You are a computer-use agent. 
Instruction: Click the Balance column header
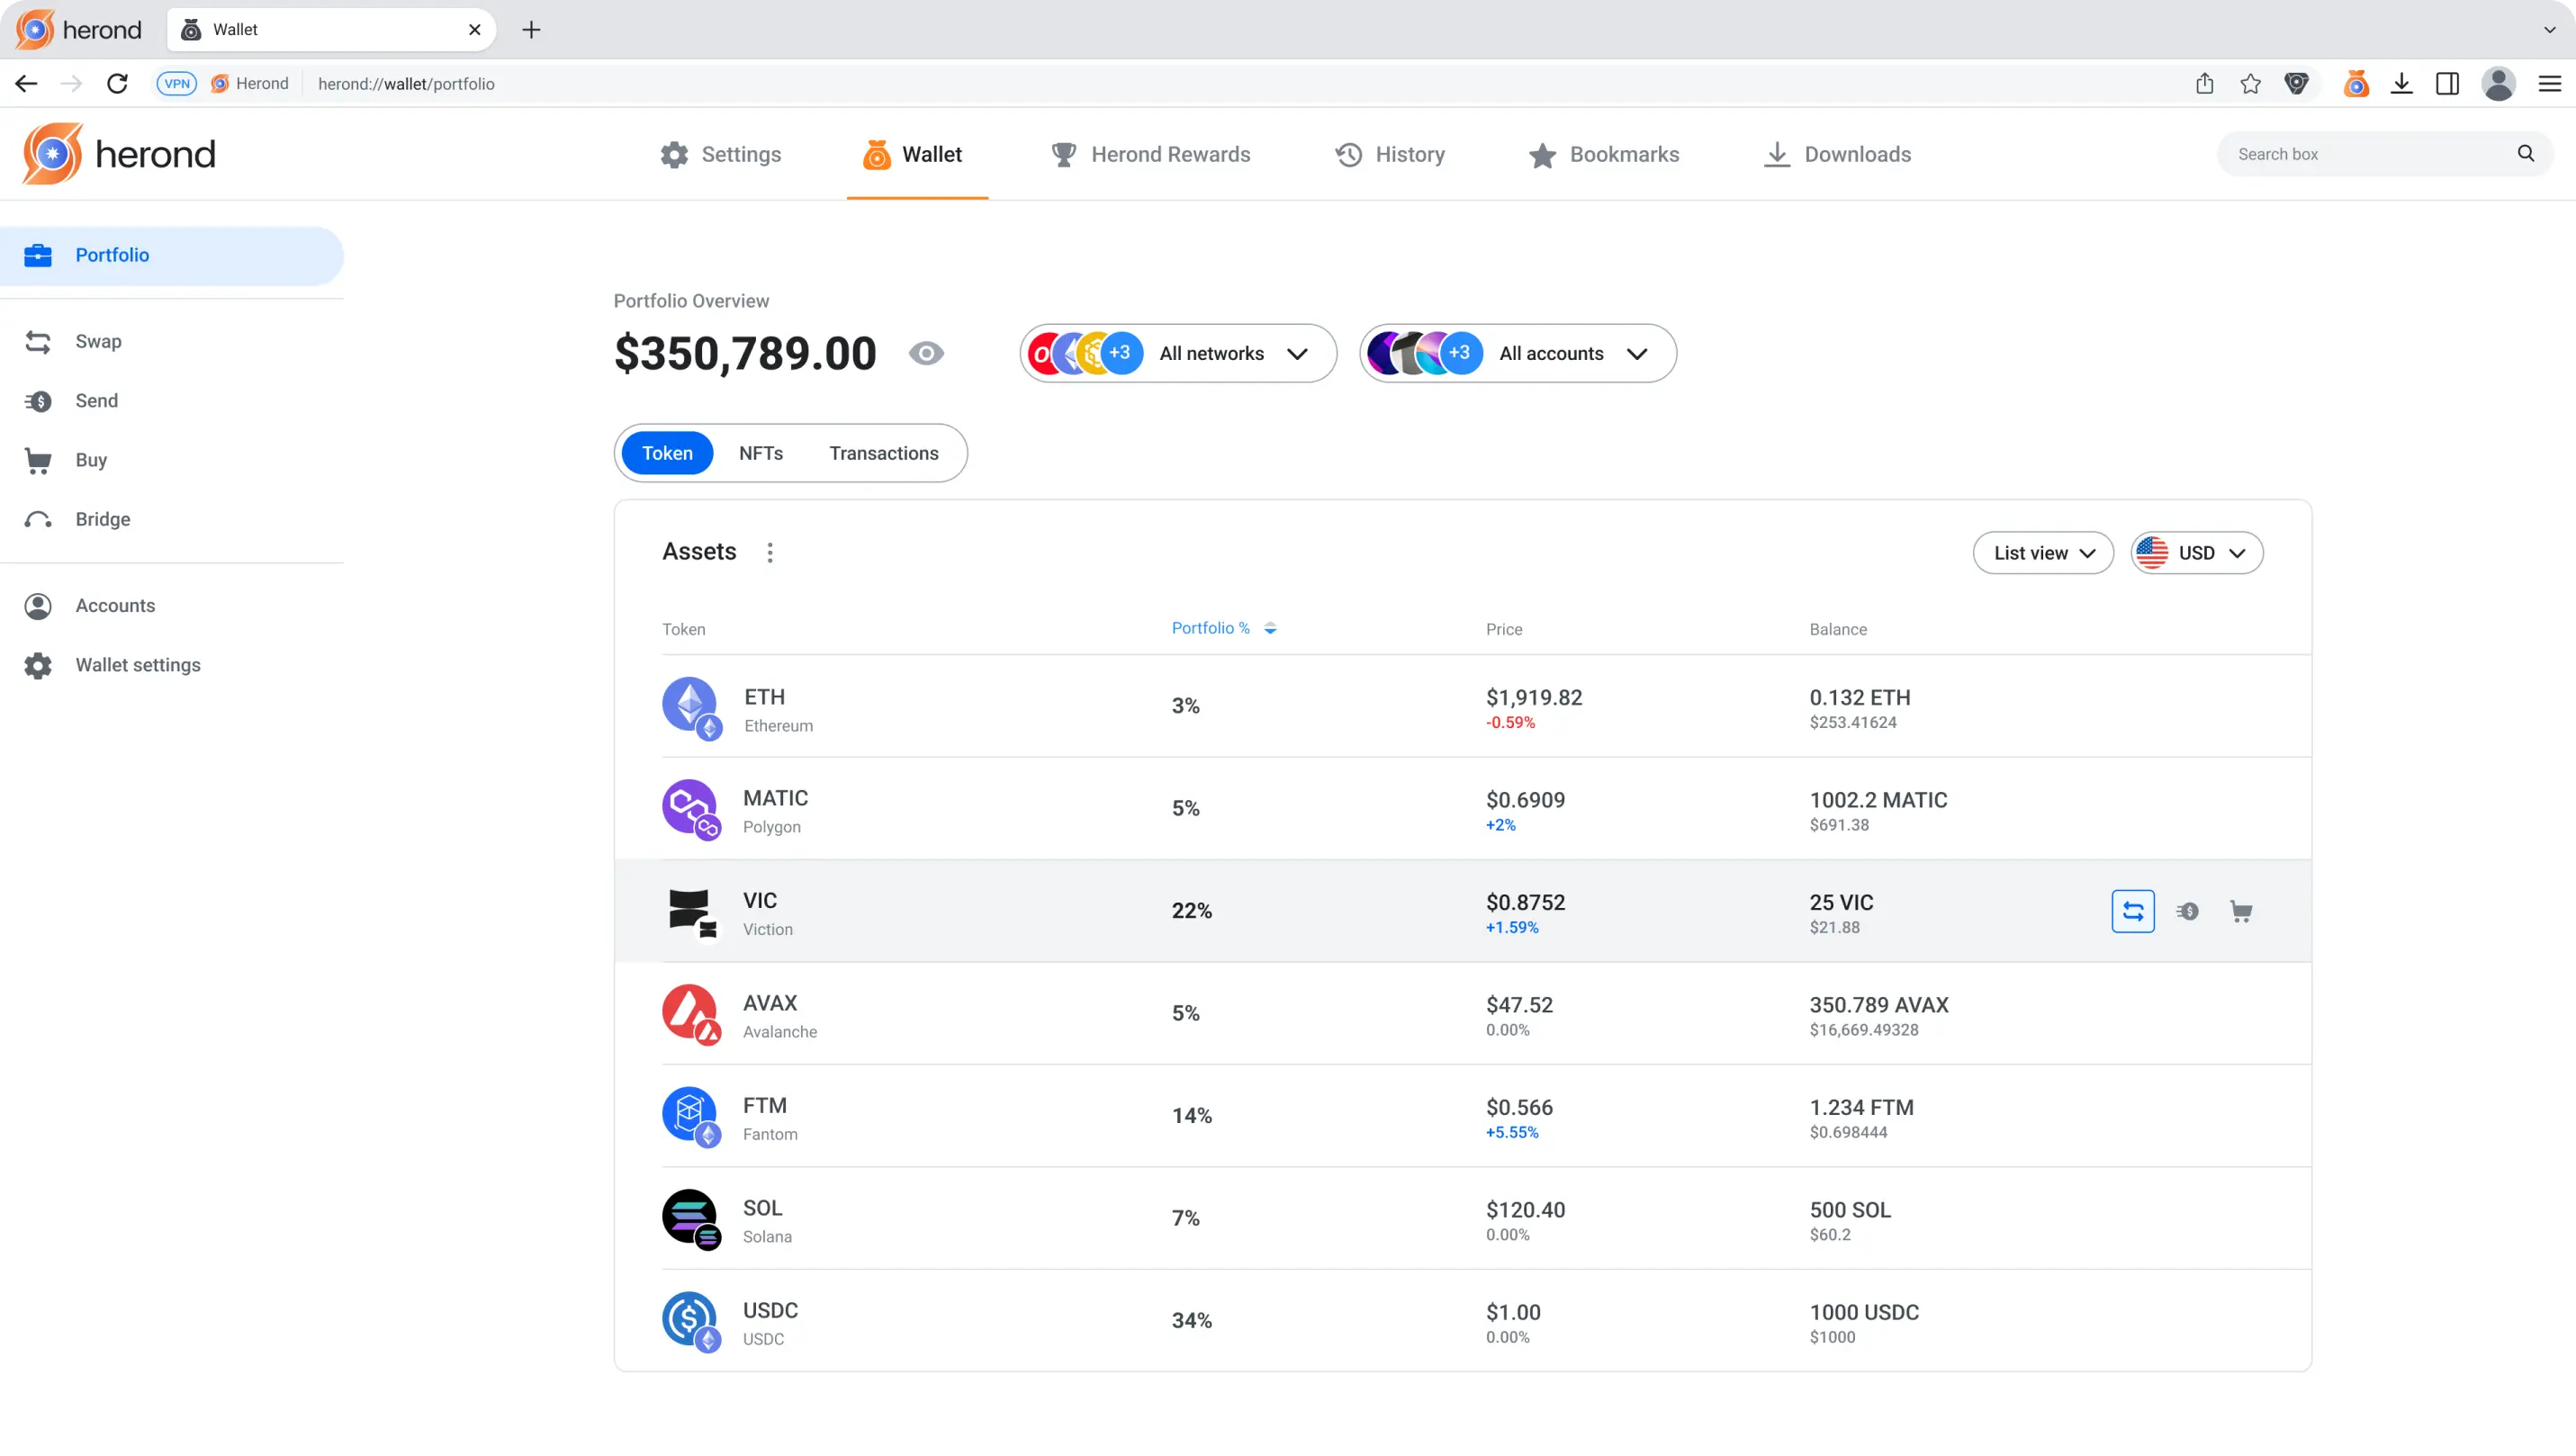pyautogui.click(x=1838, y=630)
